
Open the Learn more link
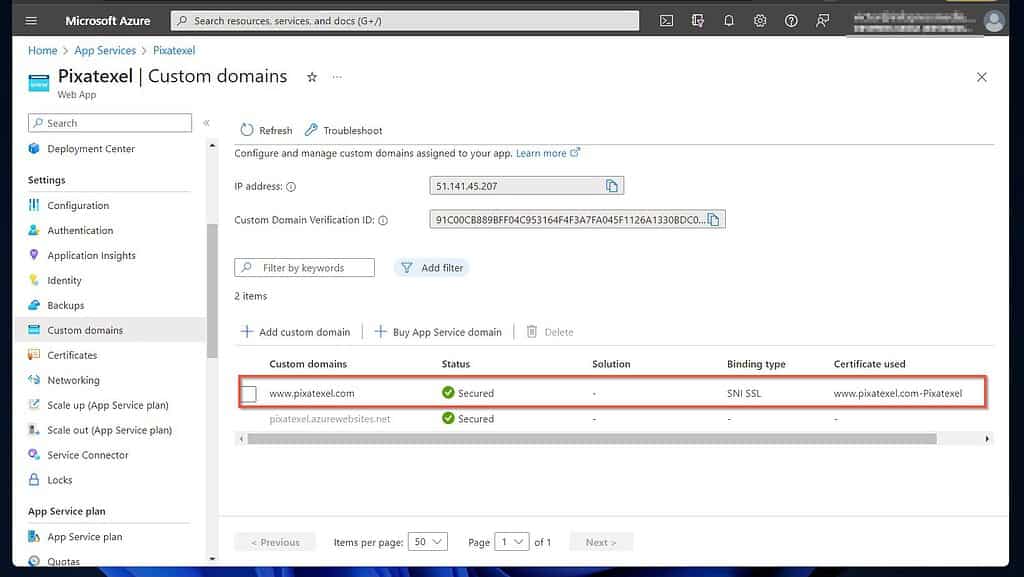(547, 153)
